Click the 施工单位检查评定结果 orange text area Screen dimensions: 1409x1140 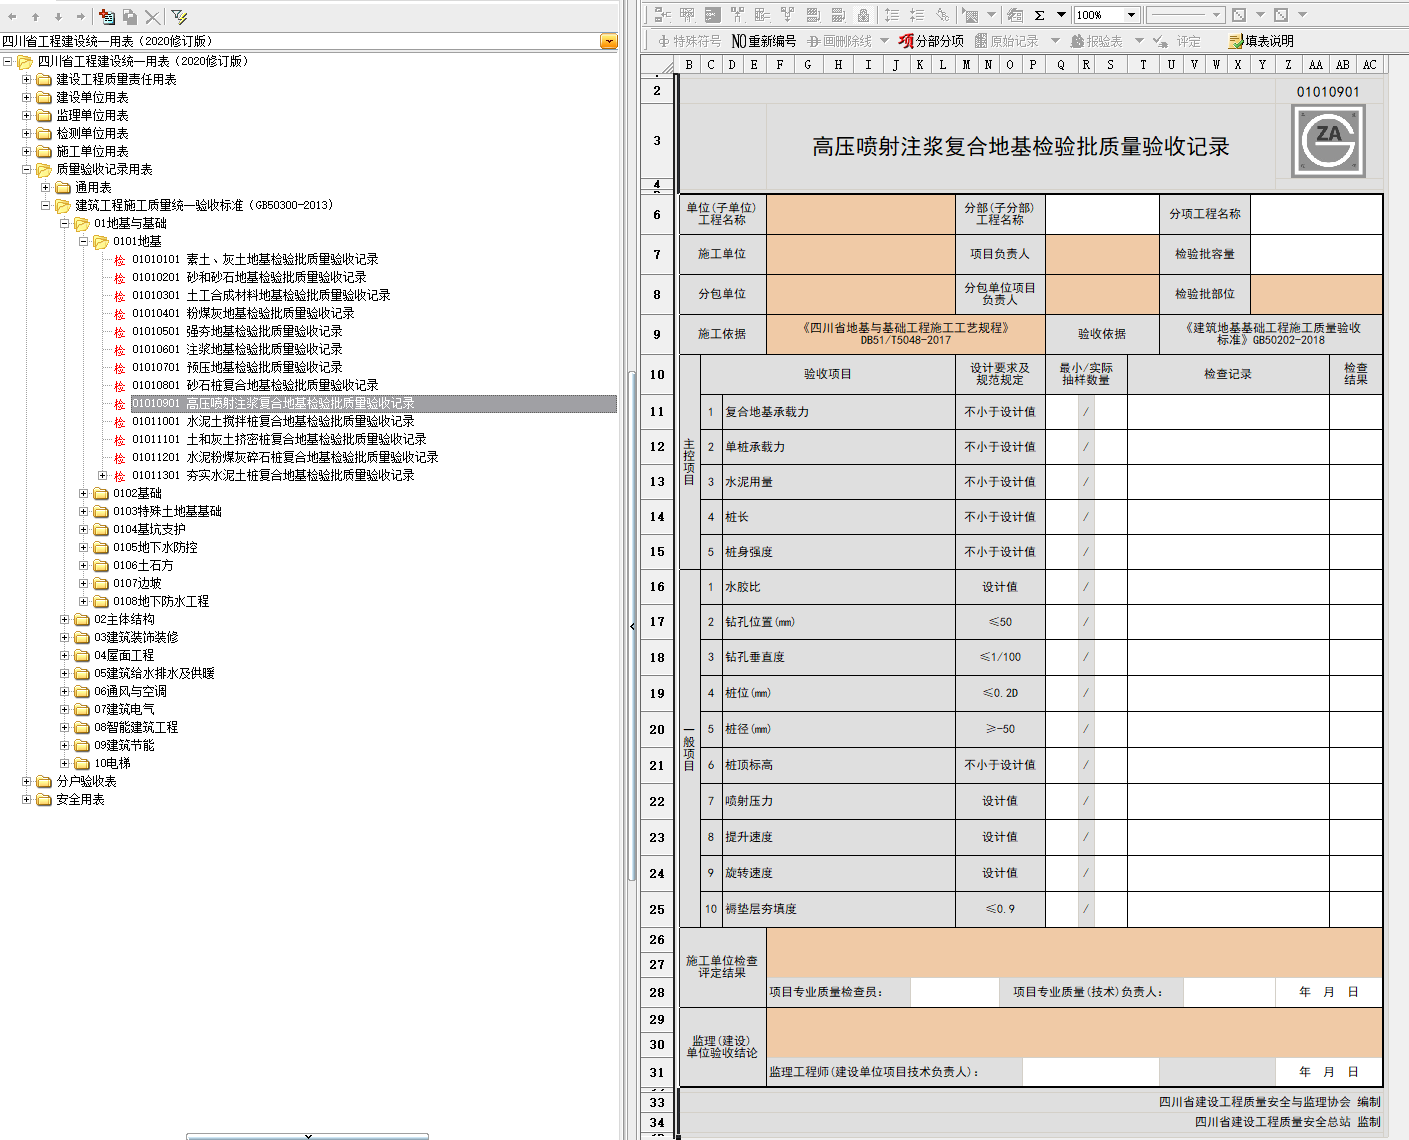(x=1074, y=953)
